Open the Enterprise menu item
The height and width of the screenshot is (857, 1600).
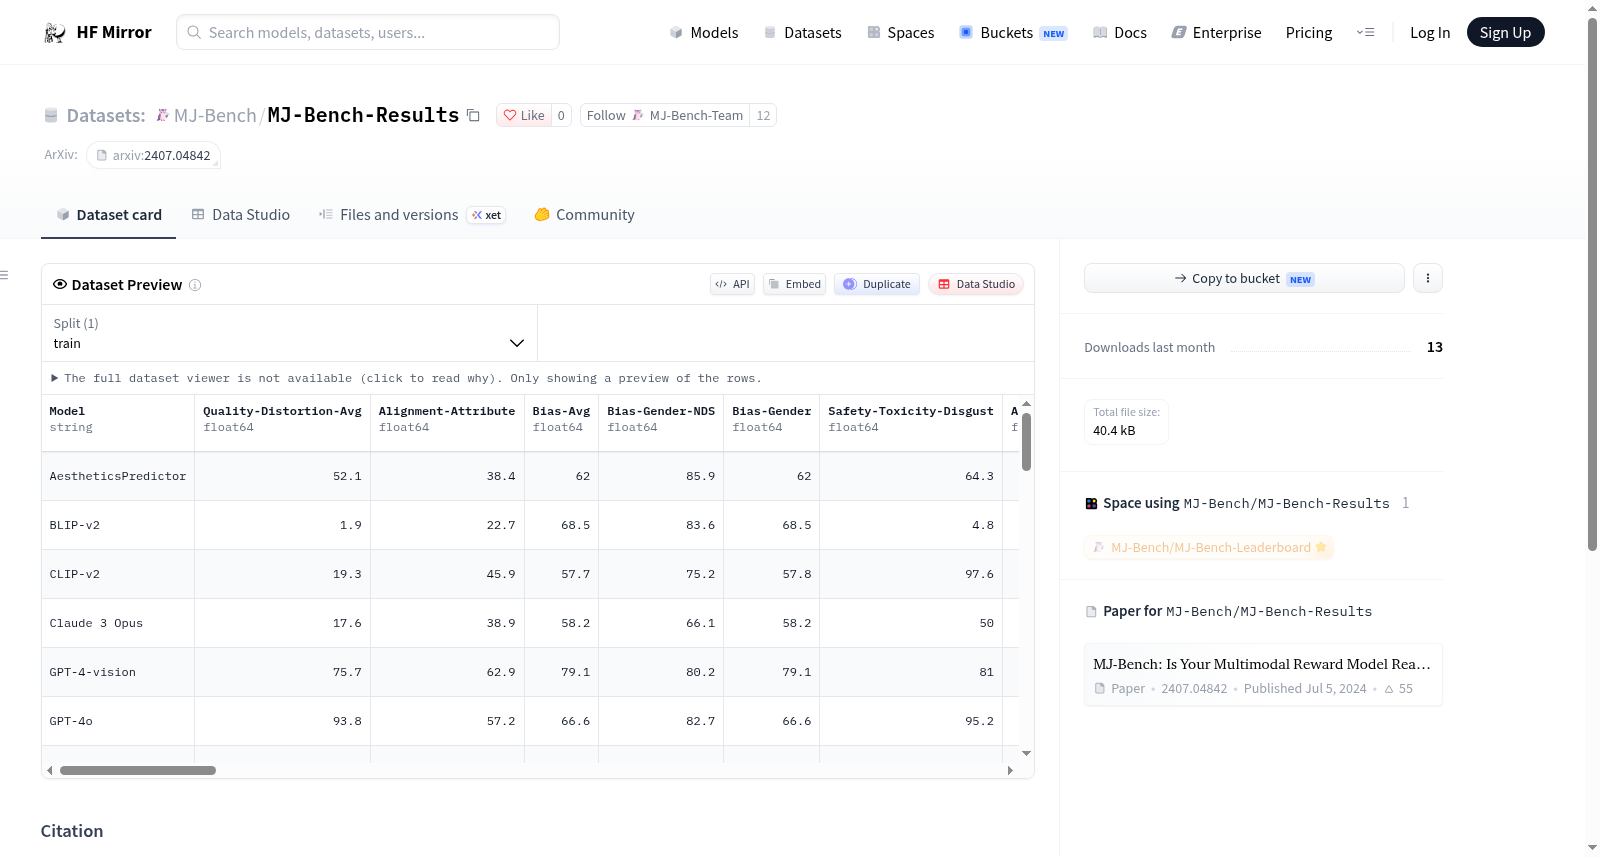pos(1216,33)
